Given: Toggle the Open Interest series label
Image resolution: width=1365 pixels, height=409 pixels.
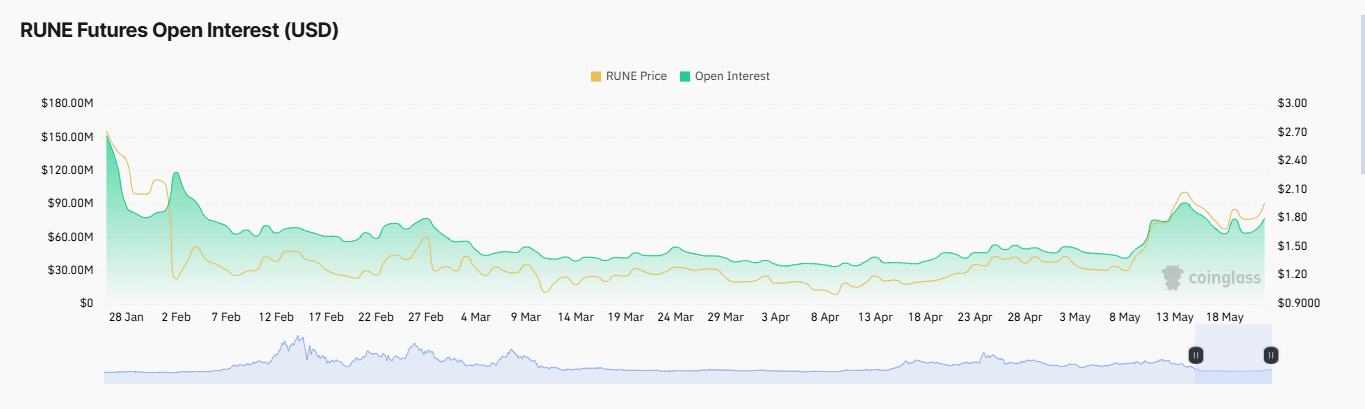Looking at the screenshot, I should tap(732, 76).
